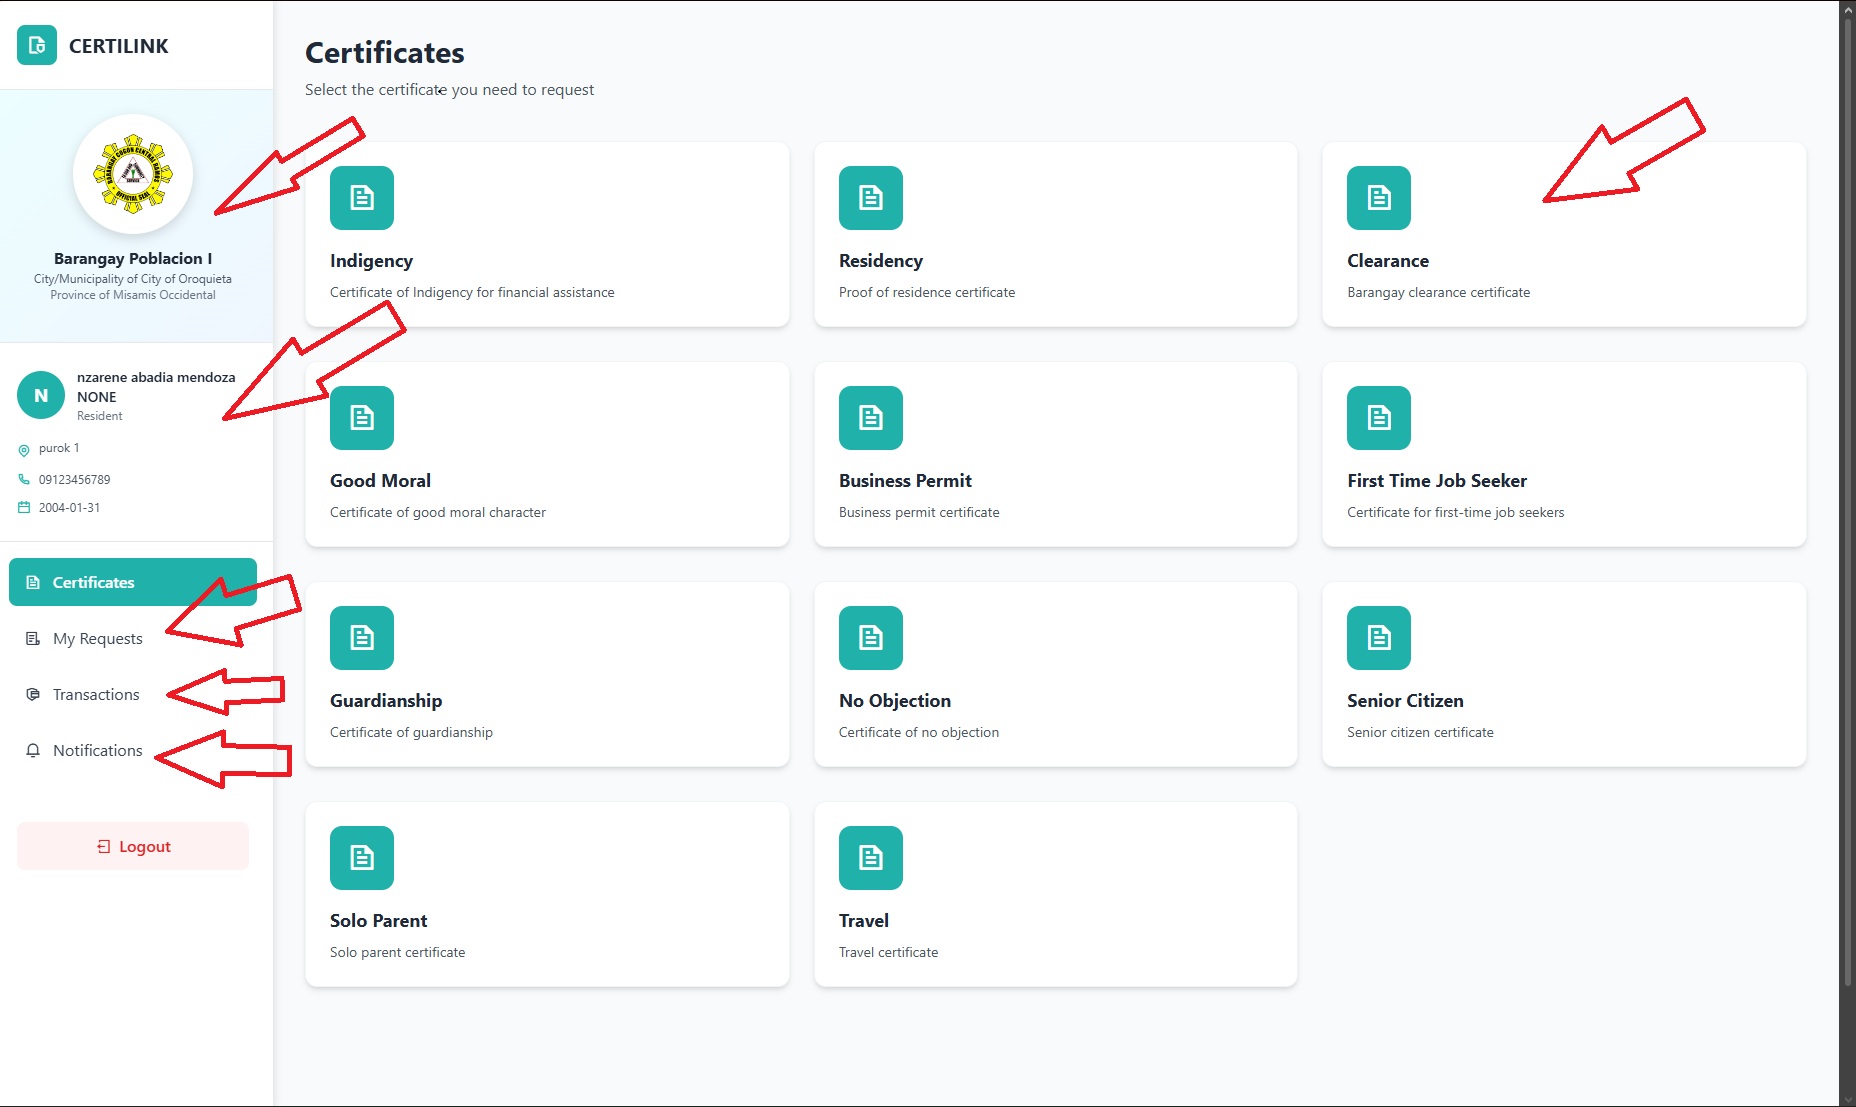Image resolution: width=1856 pixels, height=1107 pixels.
Task: Click the First Time Job Seeker icon
Action: (x=1379, y=417)
